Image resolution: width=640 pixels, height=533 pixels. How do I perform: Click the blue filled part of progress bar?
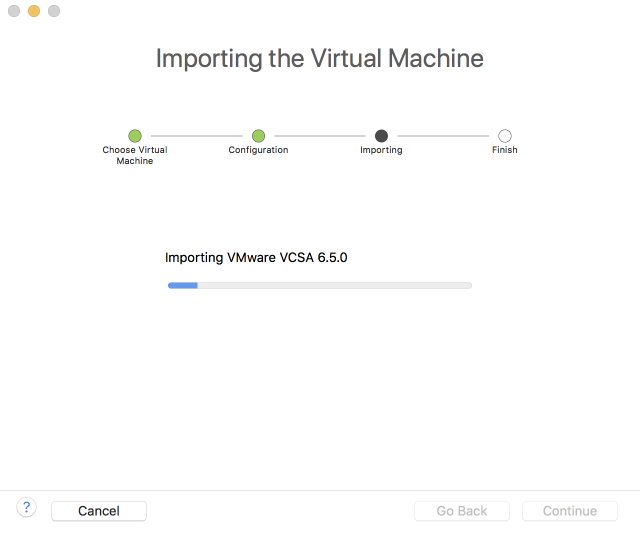click(183, 285)
